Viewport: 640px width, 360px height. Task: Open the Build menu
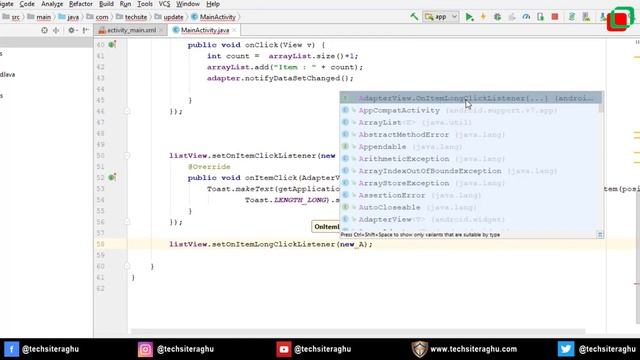tap(106, 4)
